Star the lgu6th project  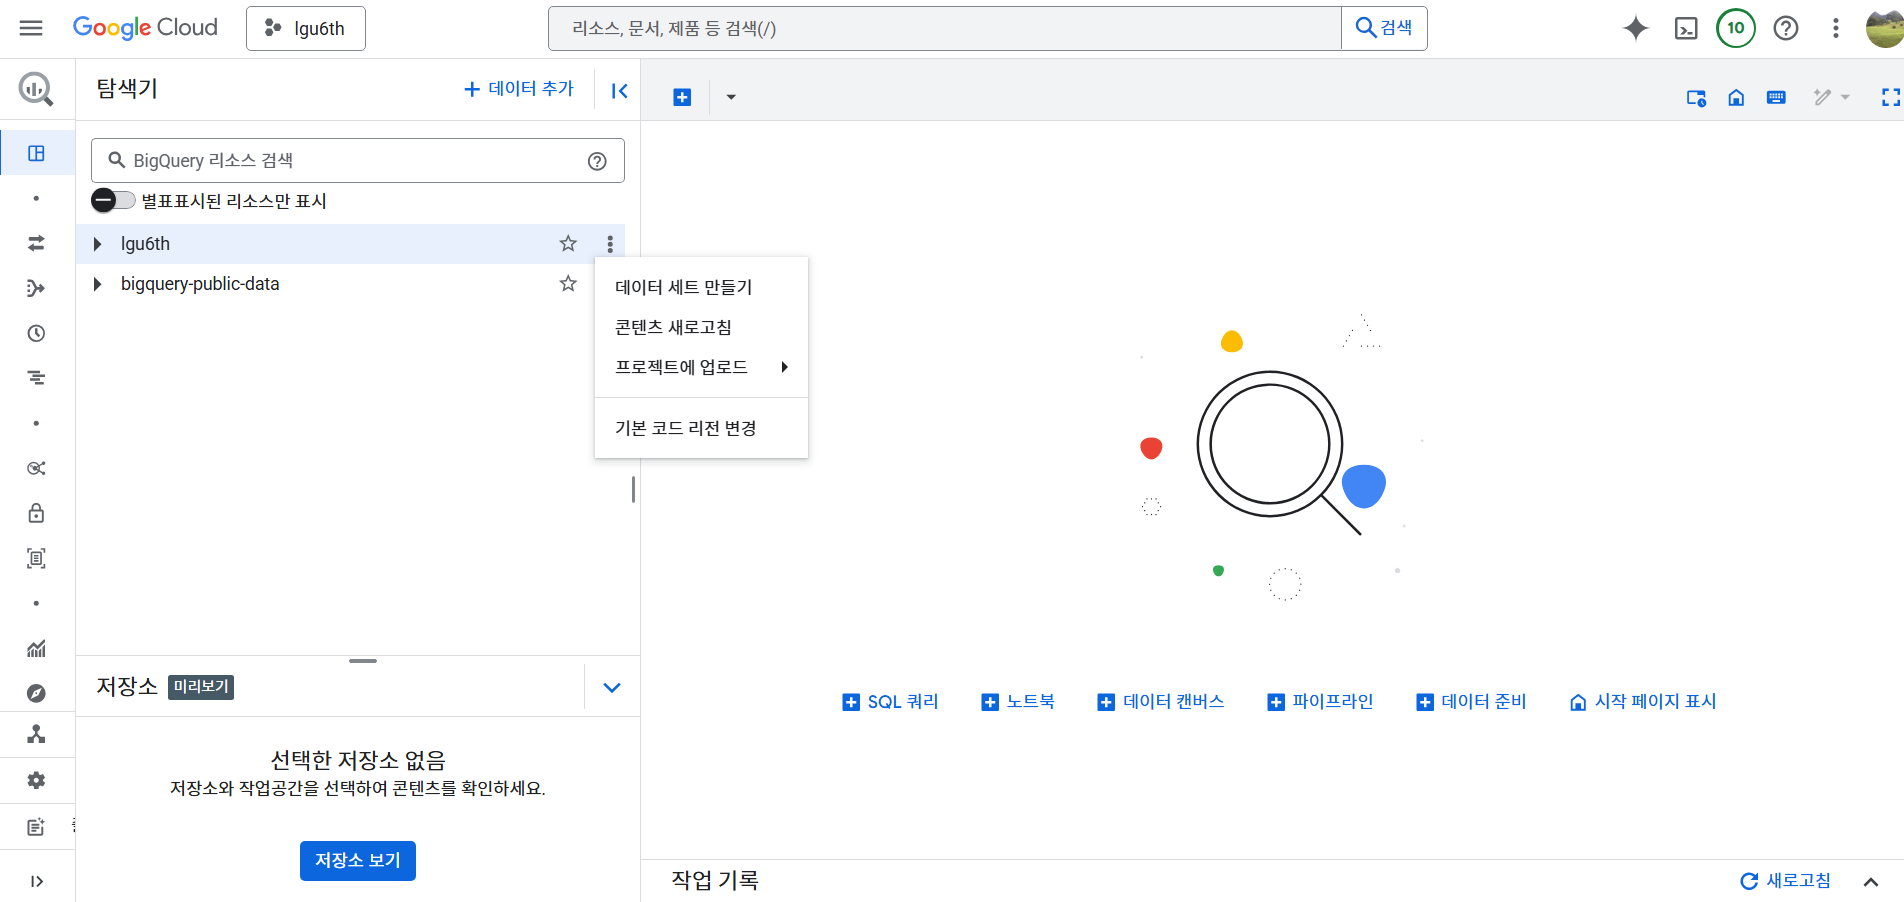(x=568, y=243)
